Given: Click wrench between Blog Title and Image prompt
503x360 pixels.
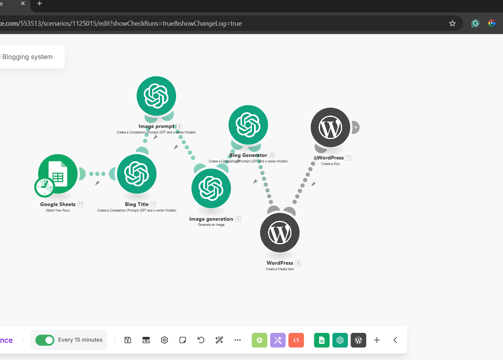Looking at the screenshot, I should 155,137.
